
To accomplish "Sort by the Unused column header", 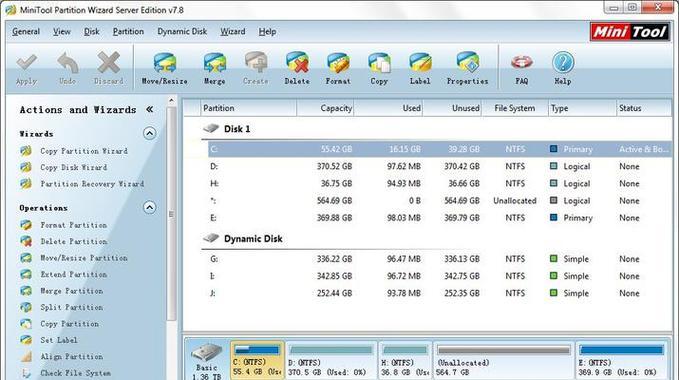I will (453, 108).
